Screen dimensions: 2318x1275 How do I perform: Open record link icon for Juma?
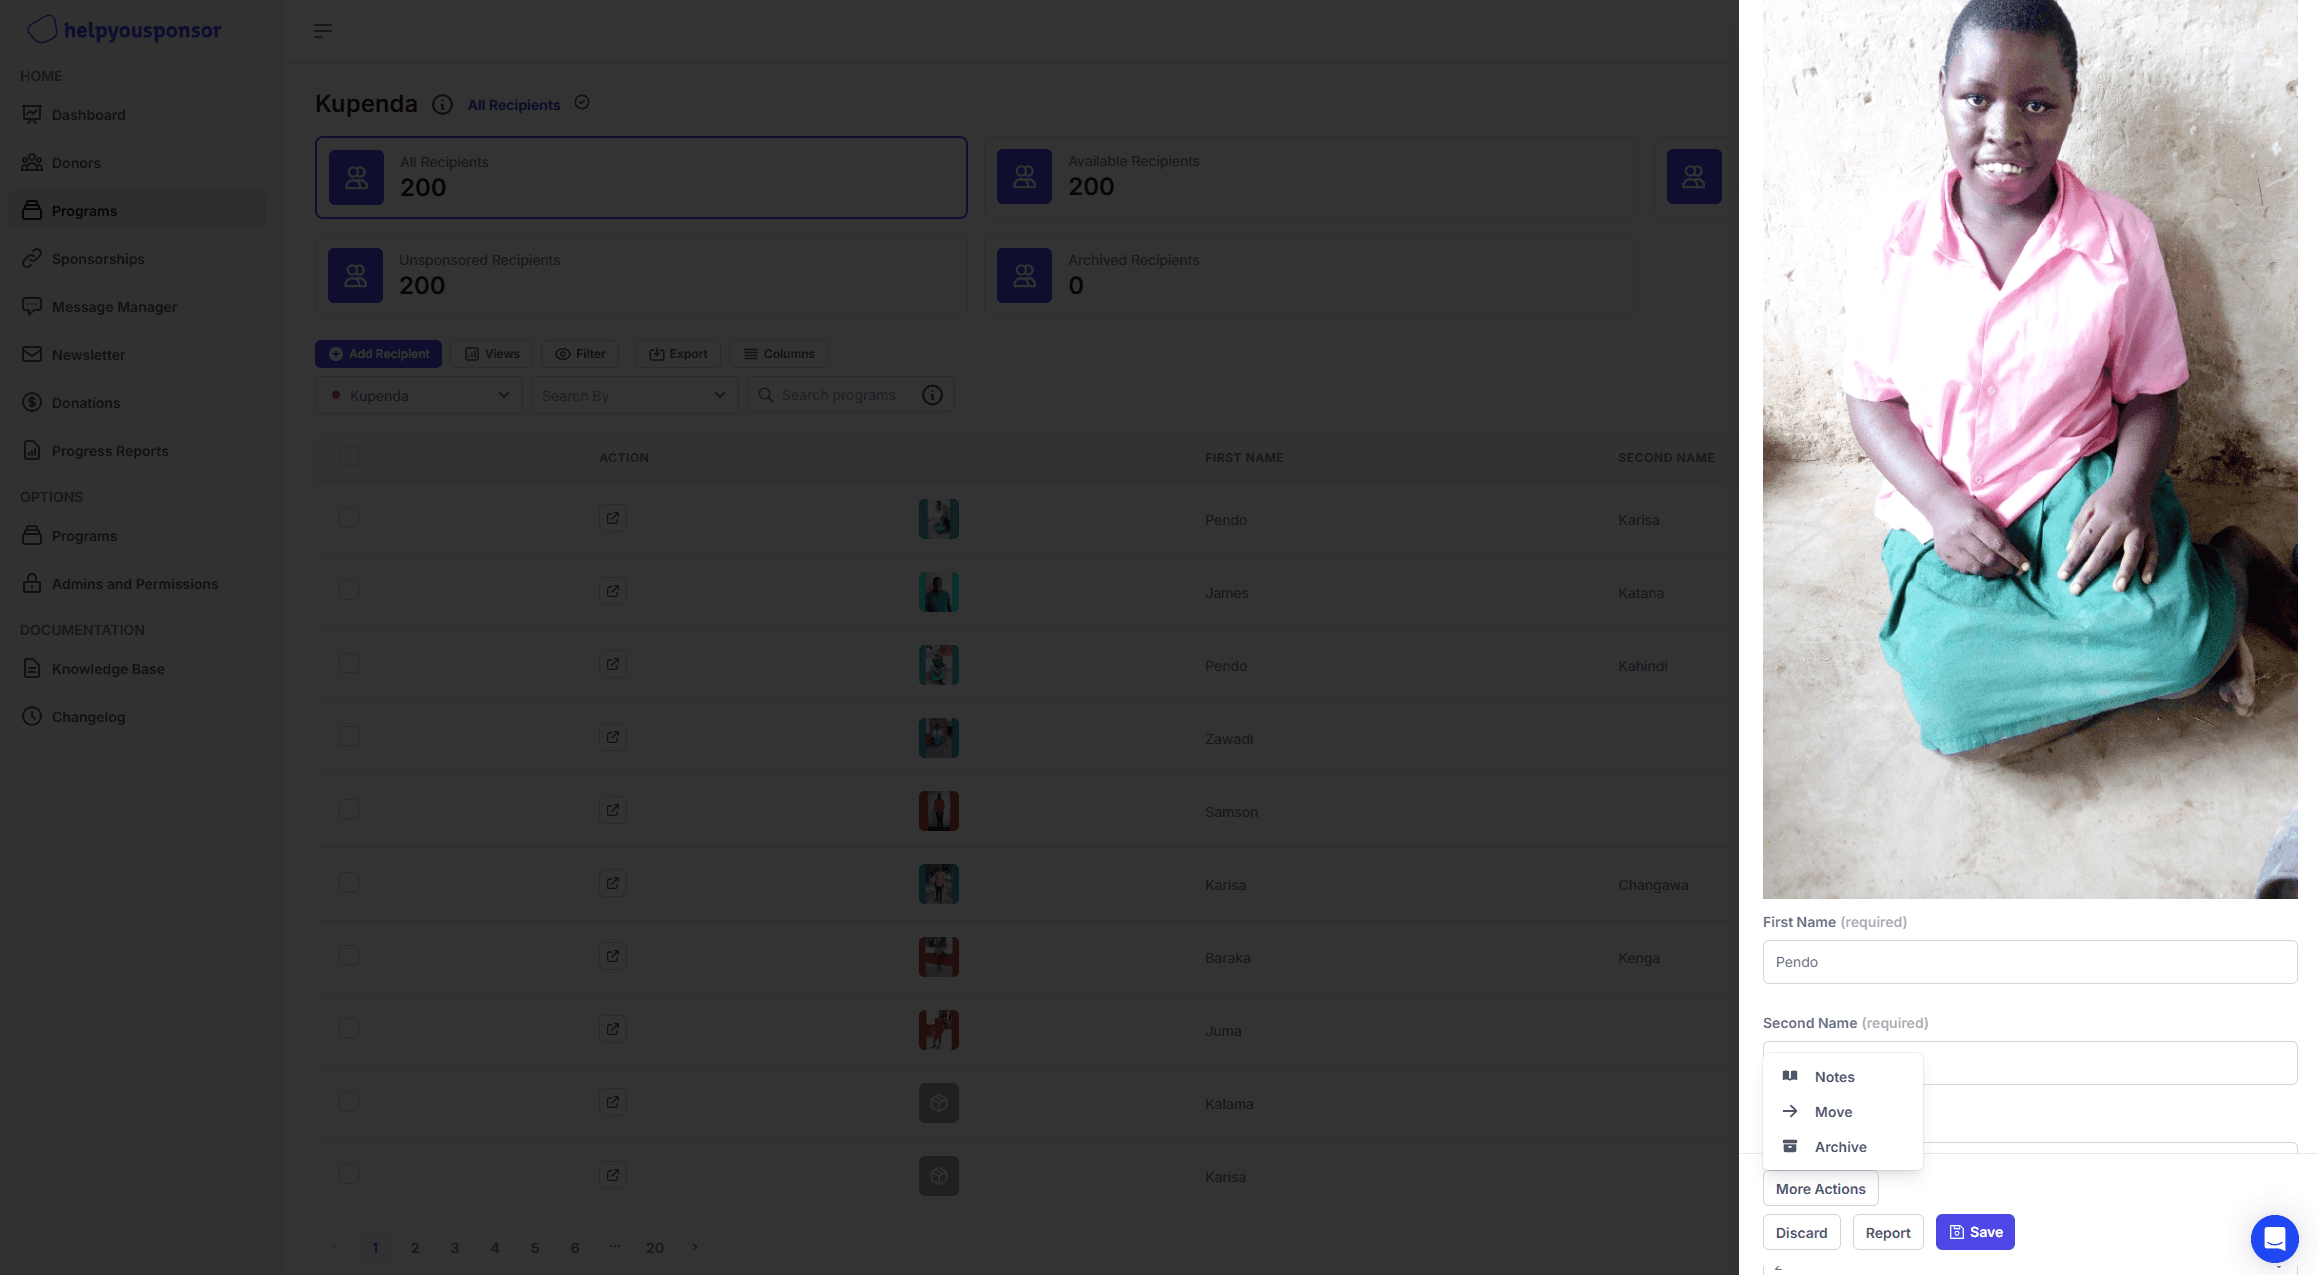pyautogui.click(x=613, y=1029)
